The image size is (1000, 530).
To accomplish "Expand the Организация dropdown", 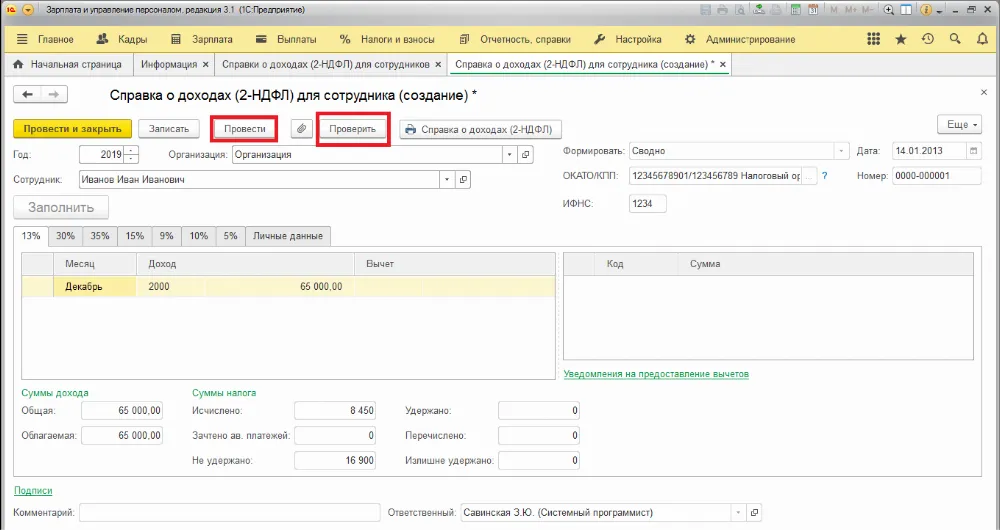I will coord(510,154).
